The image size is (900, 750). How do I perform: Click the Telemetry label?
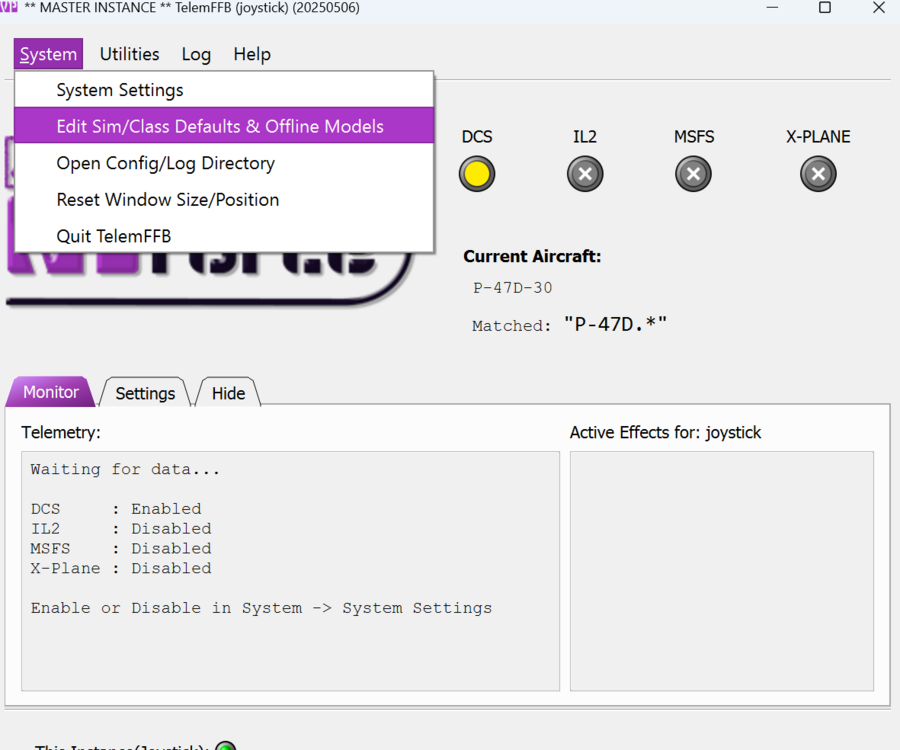[61, 432]
